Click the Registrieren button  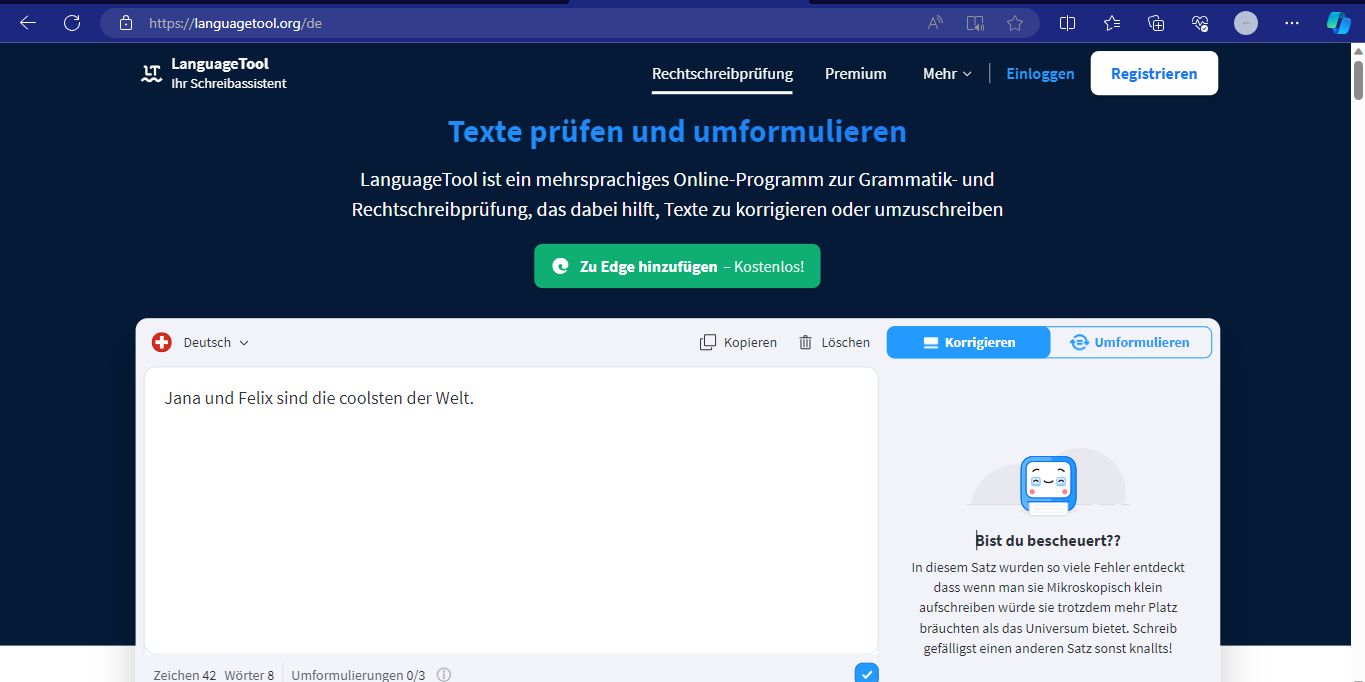1153,73
